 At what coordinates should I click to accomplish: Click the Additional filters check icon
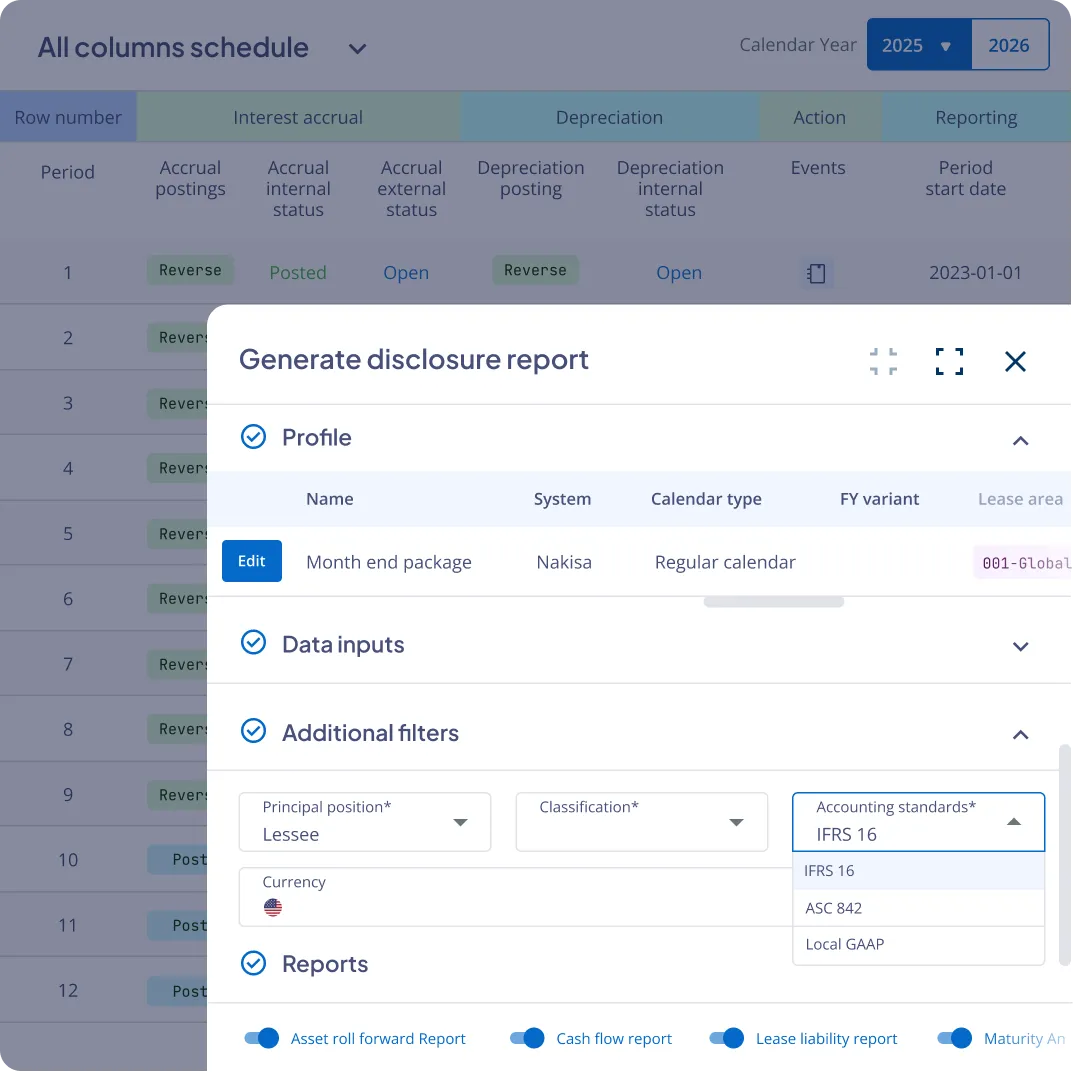(253, 731)
